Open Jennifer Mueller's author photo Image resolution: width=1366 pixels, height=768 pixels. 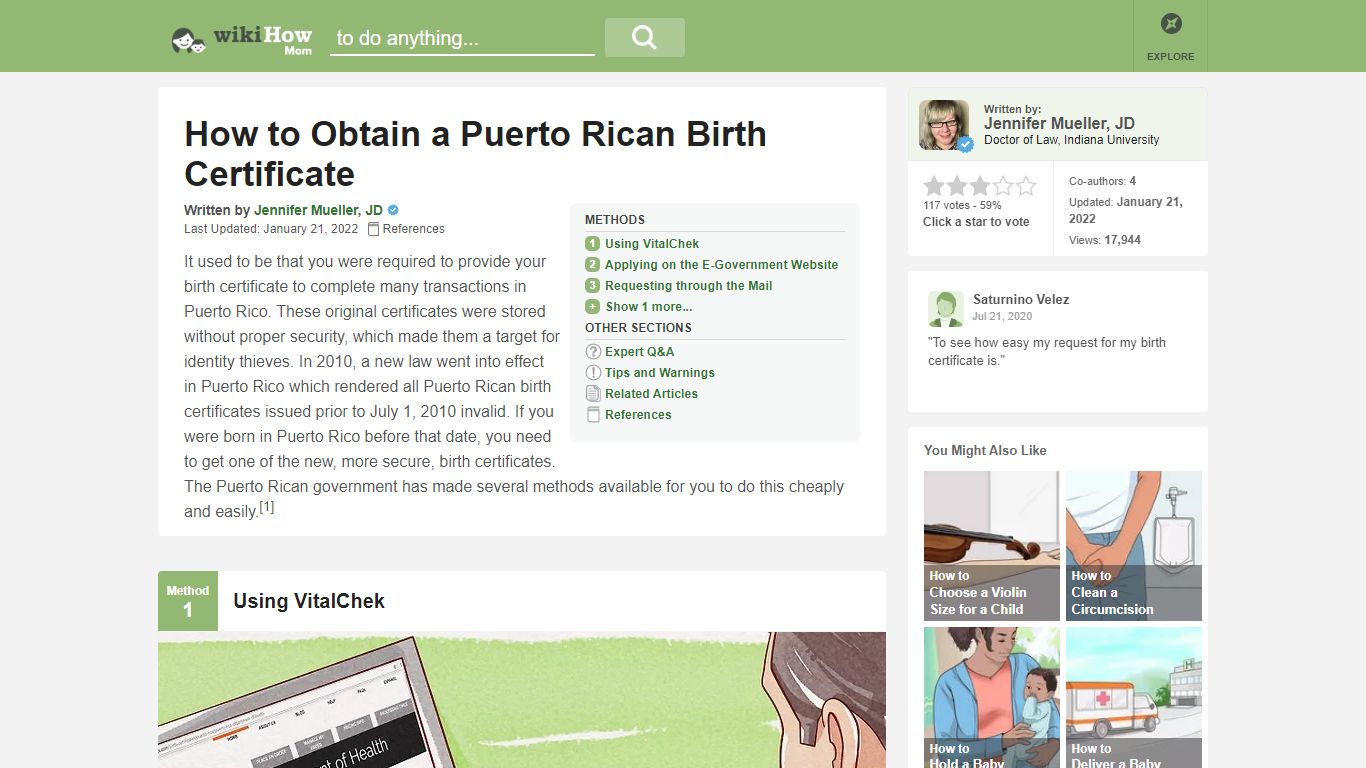944,125
